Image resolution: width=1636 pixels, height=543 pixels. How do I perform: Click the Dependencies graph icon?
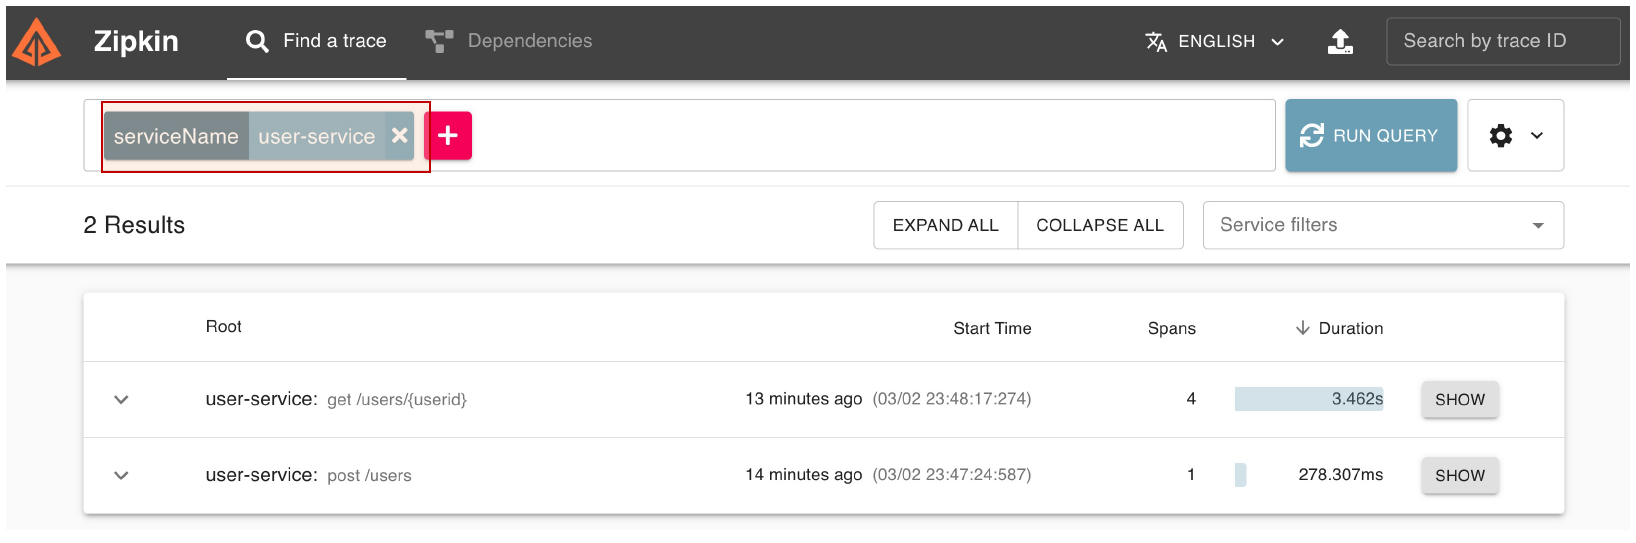click(439, 41)
